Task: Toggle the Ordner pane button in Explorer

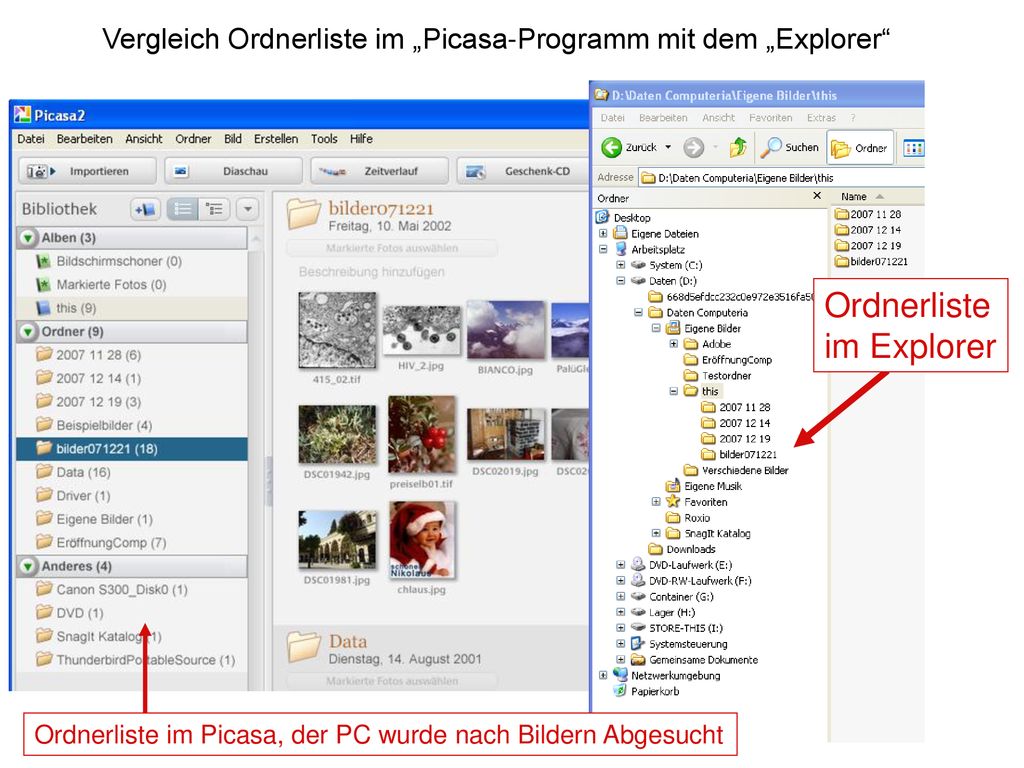Action: point(859,148)
